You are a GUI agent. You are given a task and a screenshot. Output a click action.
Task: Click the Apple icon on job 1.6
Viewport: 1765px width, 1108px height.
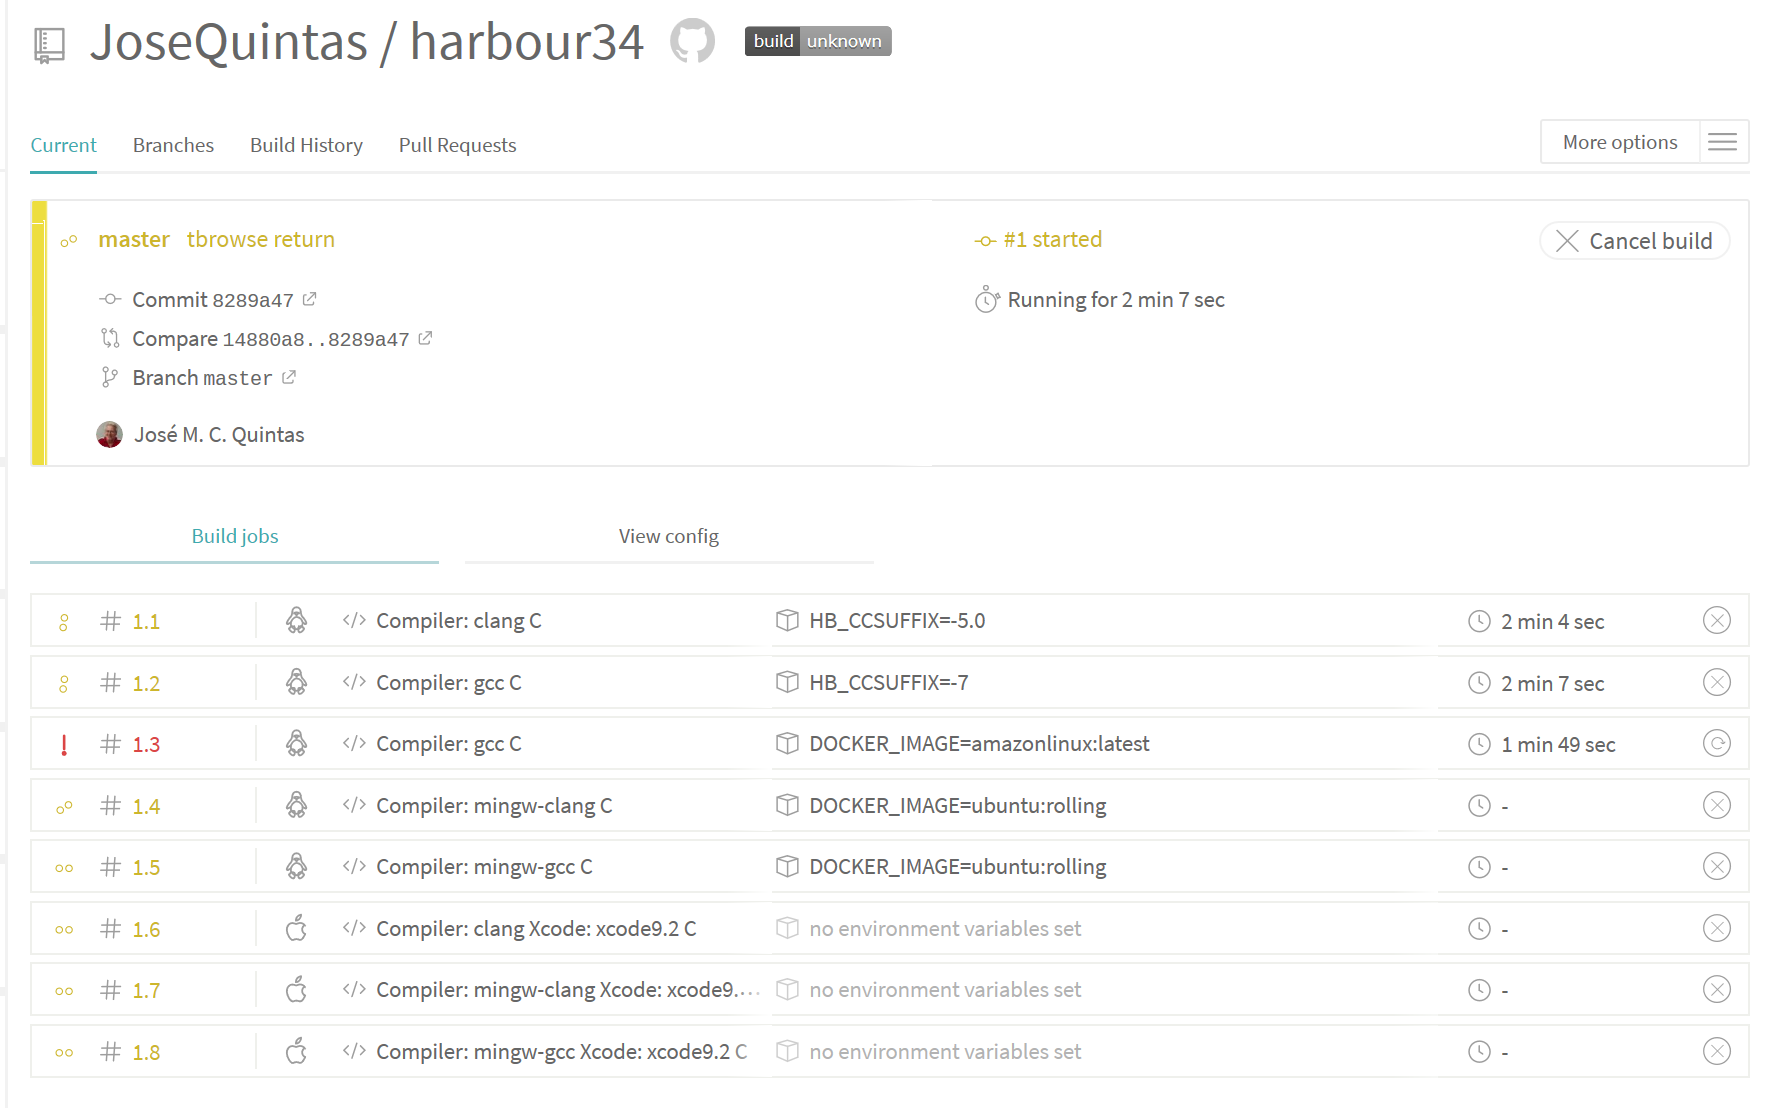pos(296,929)
